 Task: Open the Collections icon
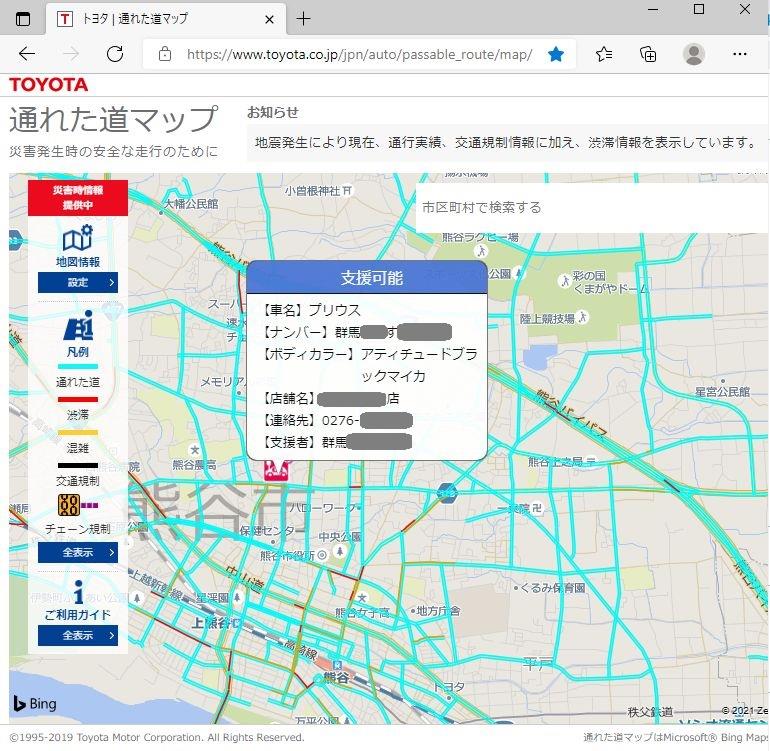pos(648,54)
